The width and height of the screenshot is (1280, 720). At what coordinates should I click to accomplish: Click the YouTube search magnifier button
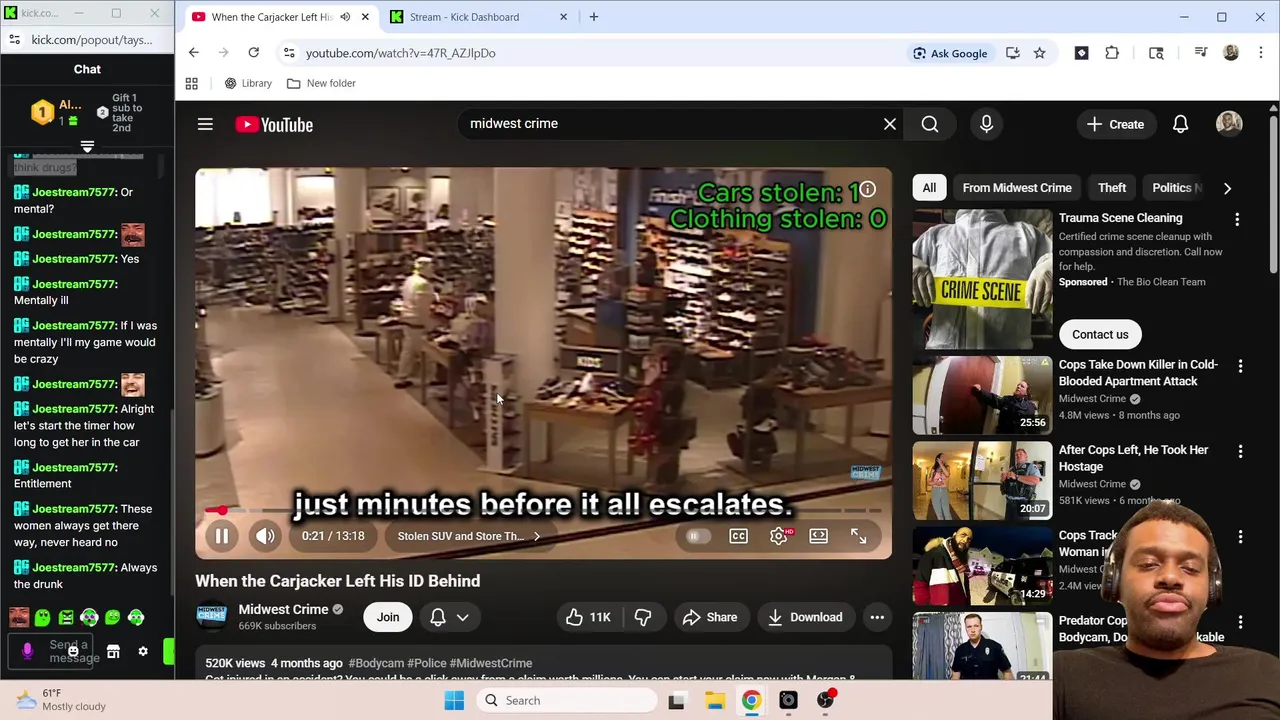pyautogui.click(x=930, y=124)
